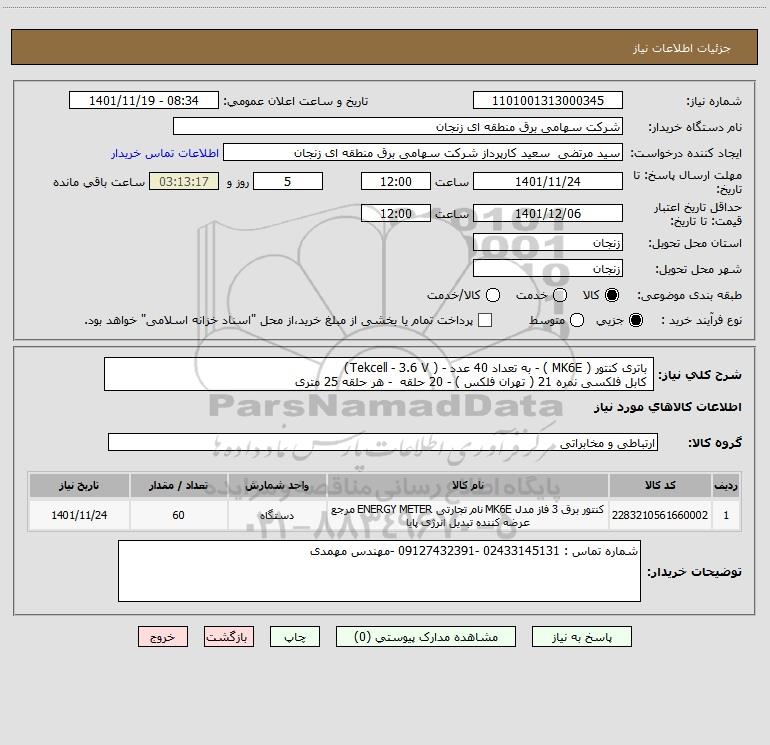Open مشاهده مدارک پیوستی (0) button
This screenshot has width=770, height=745.
(426, 637)
